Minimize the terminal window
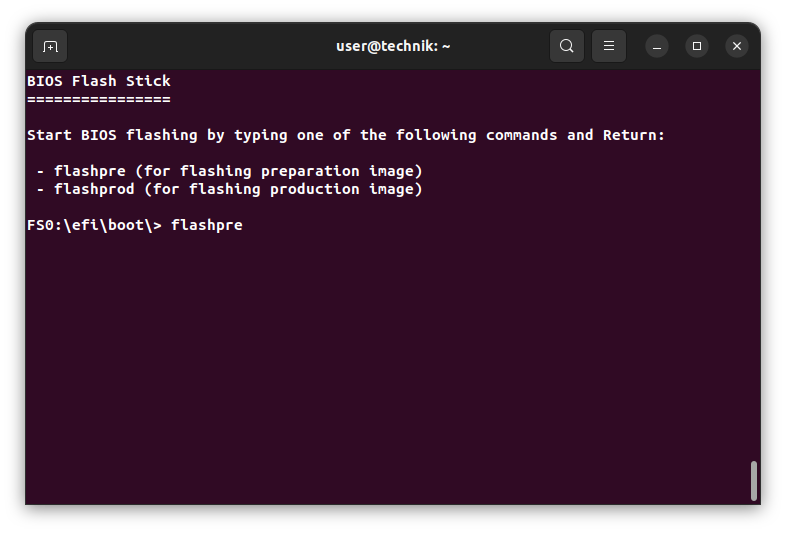The image size is (786, 533). (x=657, y=46)
